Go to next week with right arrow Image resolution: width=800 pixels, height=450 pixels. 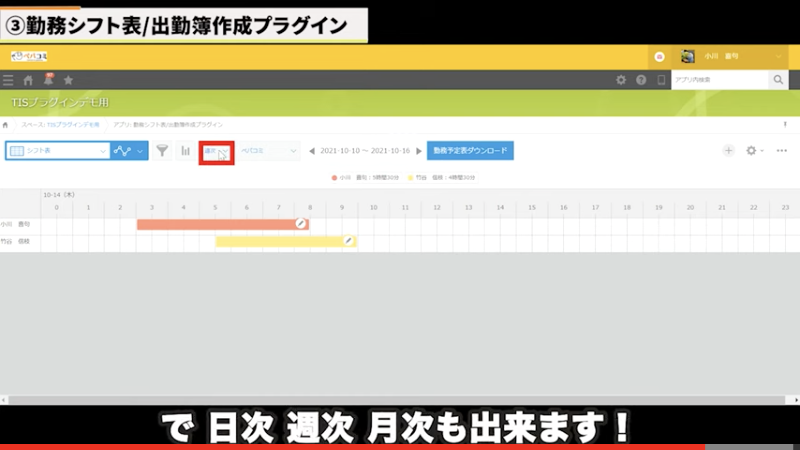[x=418, y=151]
